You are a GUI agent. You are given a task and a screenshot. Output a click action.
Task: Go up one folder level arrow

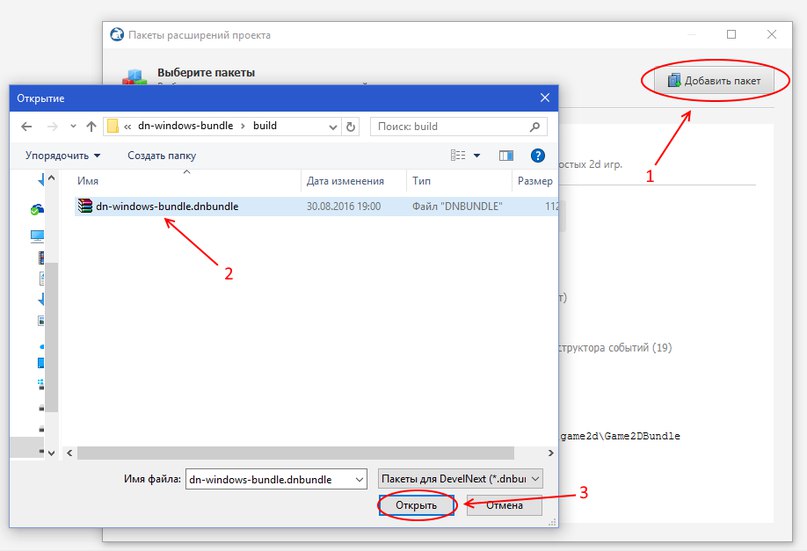pos(91,127)
